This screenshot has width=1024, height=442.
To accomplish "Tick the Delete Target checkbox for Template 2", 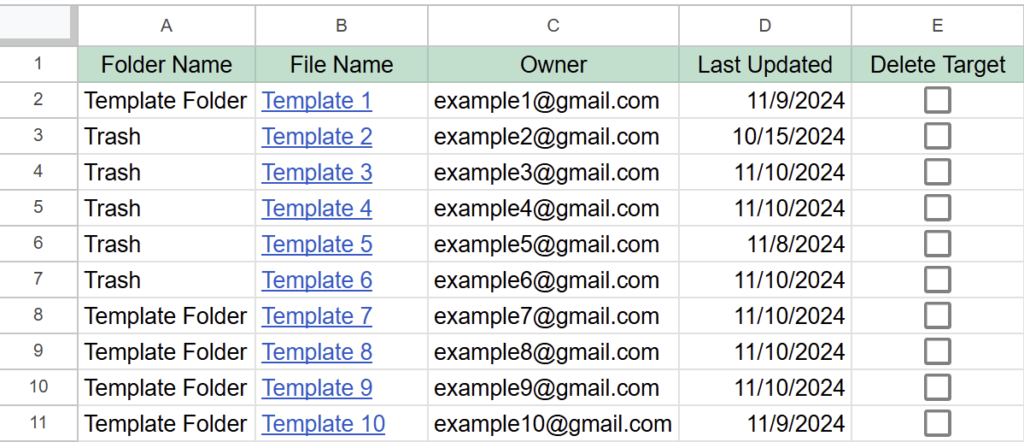I will coord(937,136).
